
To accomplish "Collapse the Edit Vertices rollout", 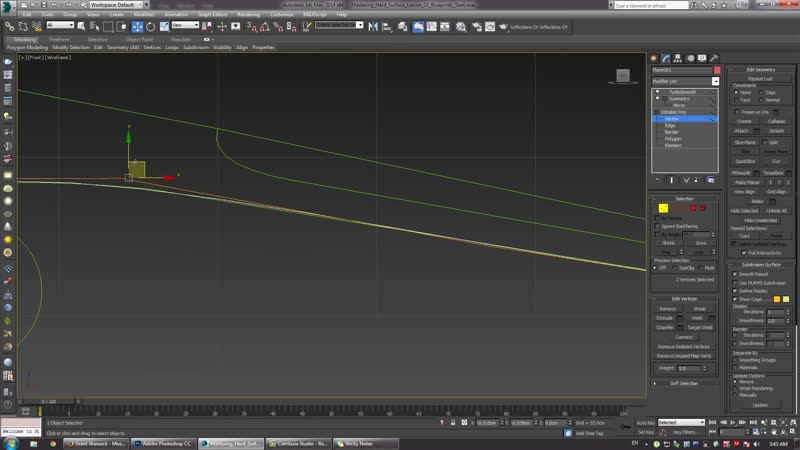I will click(x=684, y=299).
